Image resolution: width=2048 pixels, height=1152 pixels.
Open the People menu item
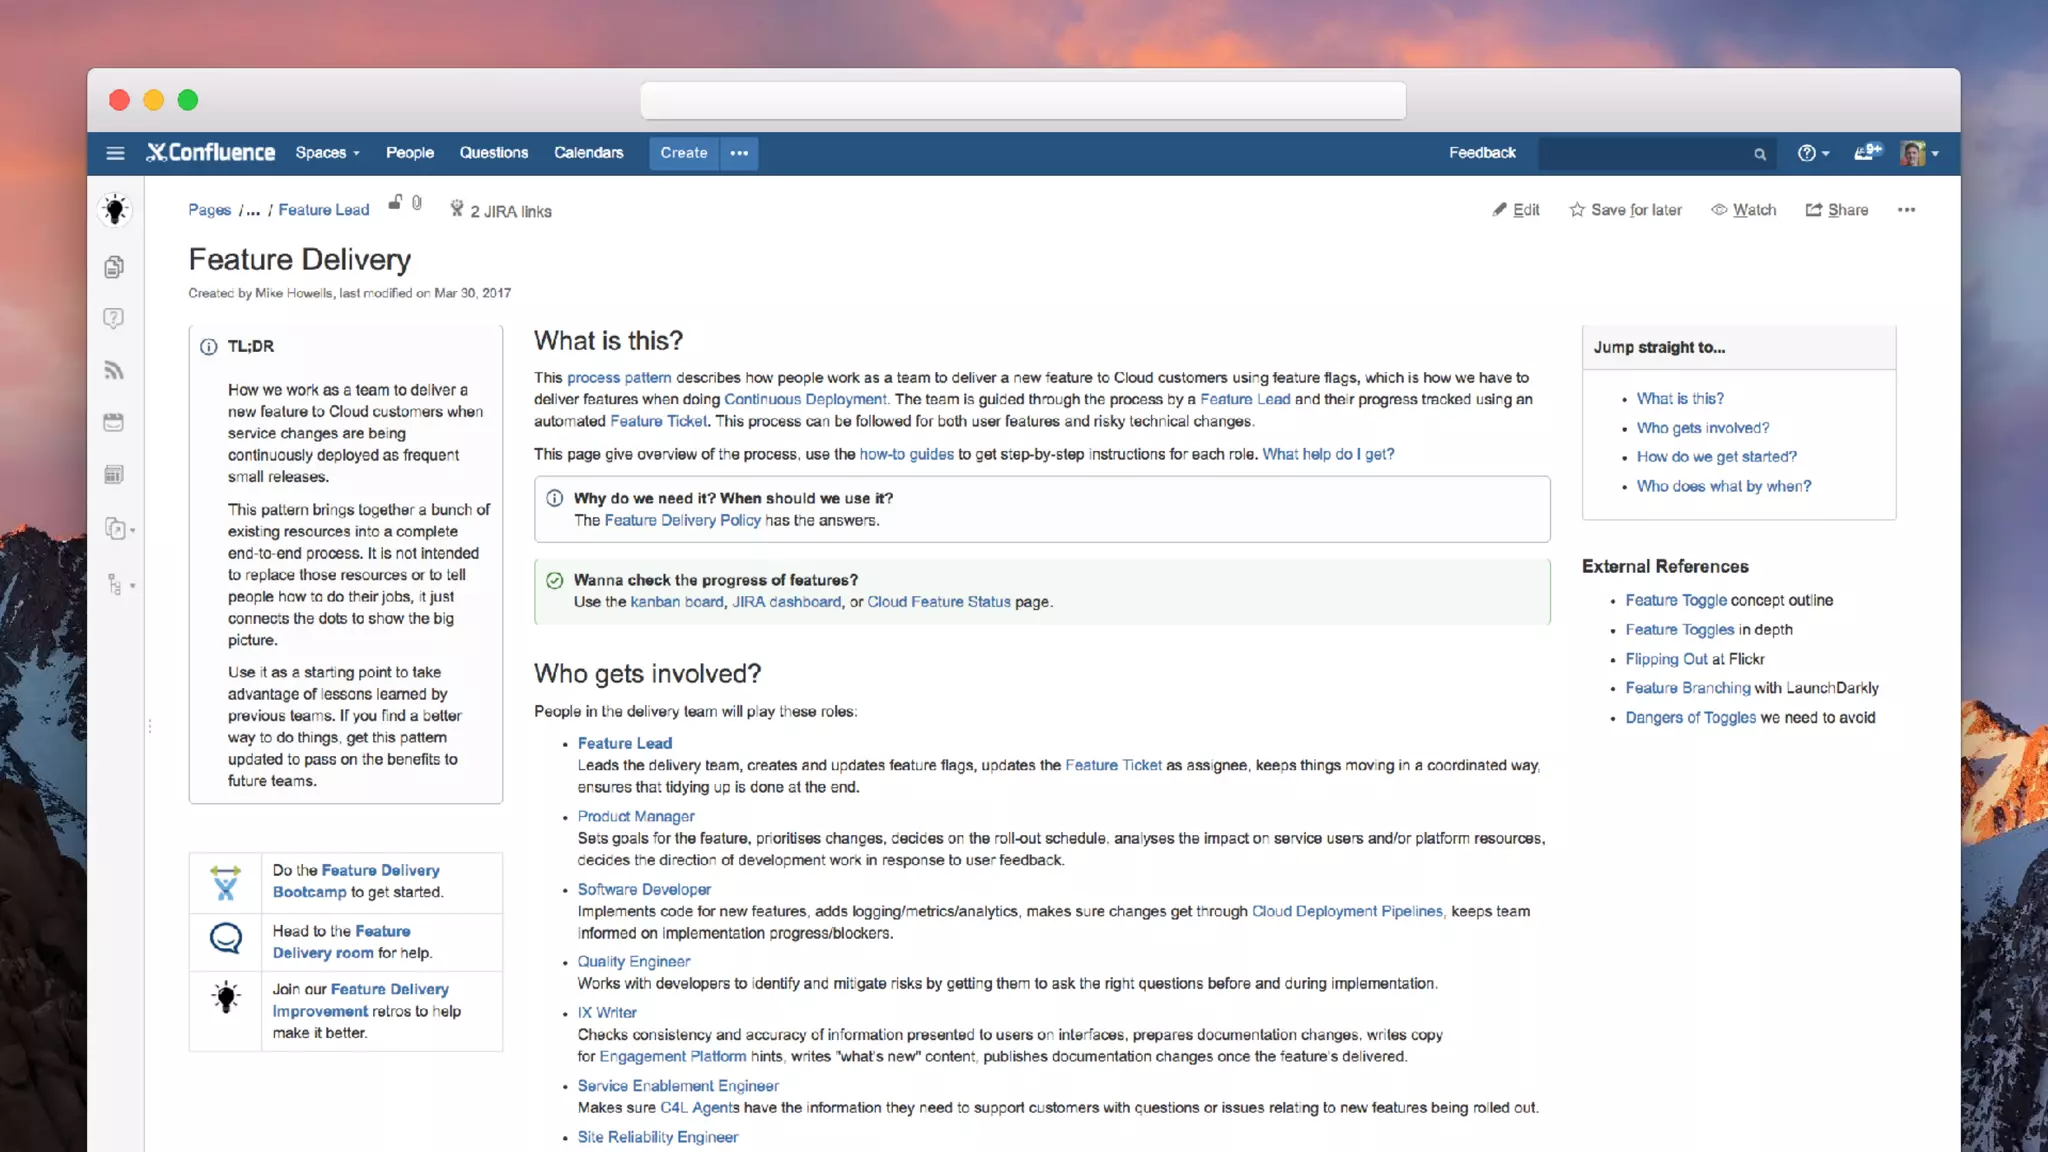click(x=410, y=153)
